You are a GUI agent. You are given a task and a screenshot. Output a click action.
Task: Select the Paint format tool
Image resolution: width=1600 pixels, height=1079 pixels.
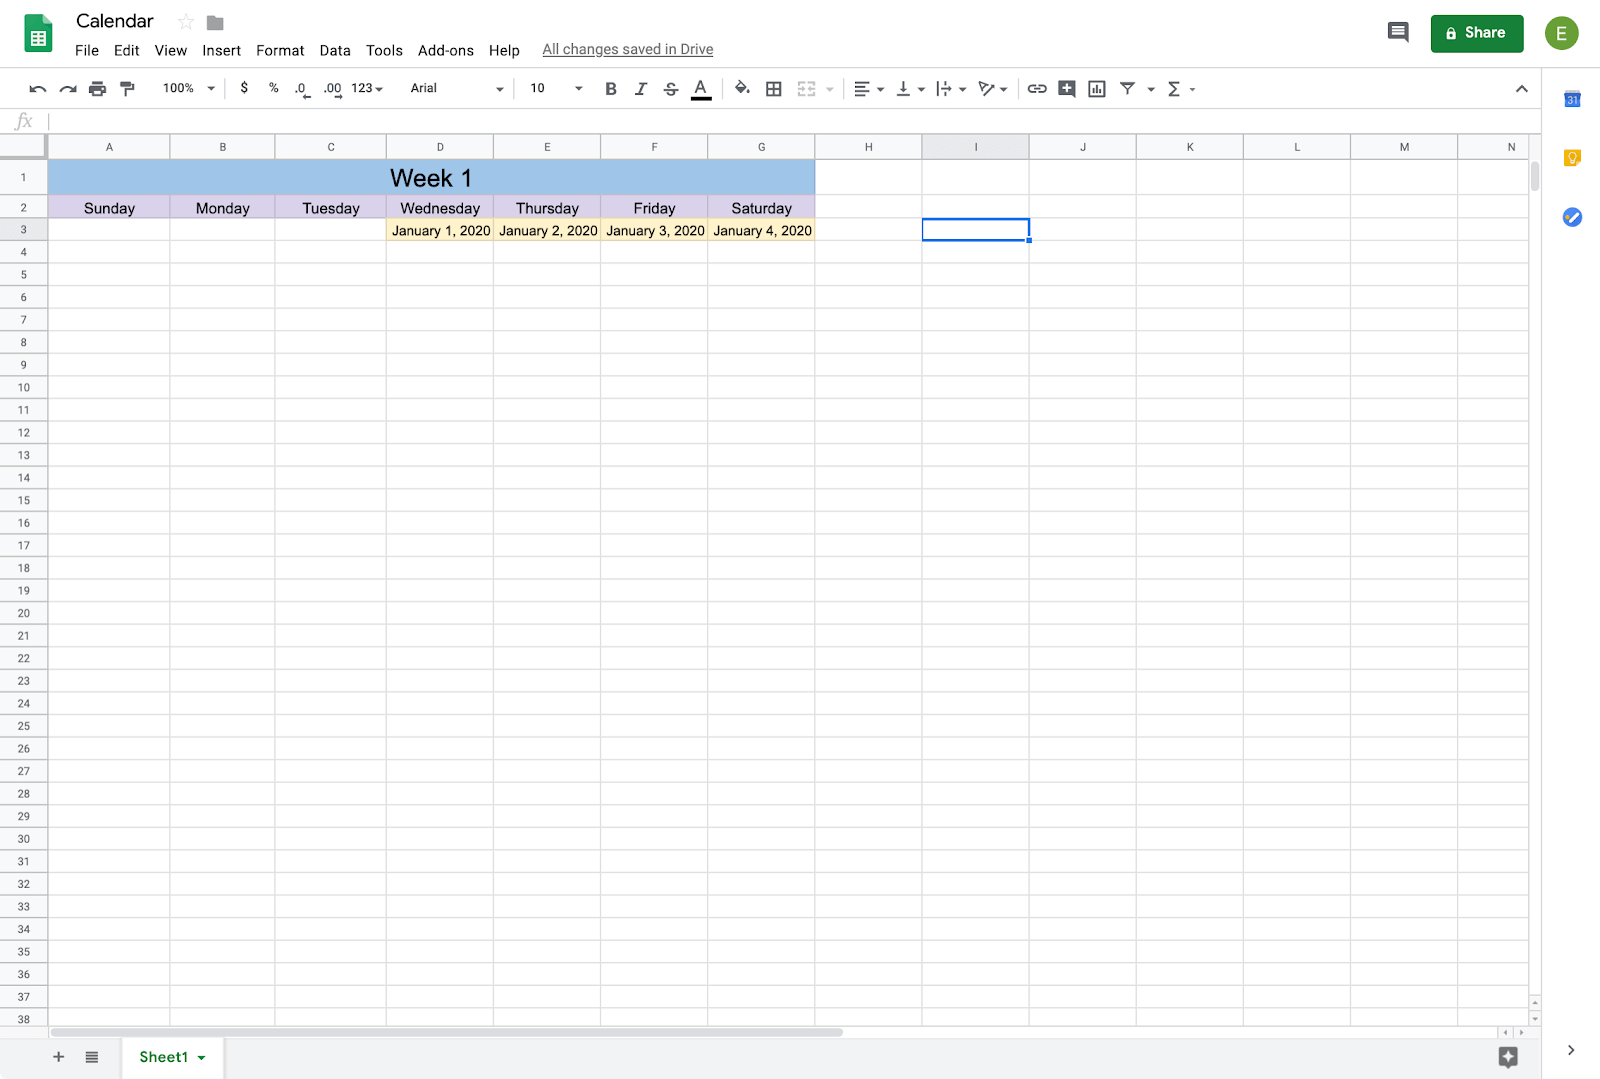pyautogui.click(x=127, y=89)
